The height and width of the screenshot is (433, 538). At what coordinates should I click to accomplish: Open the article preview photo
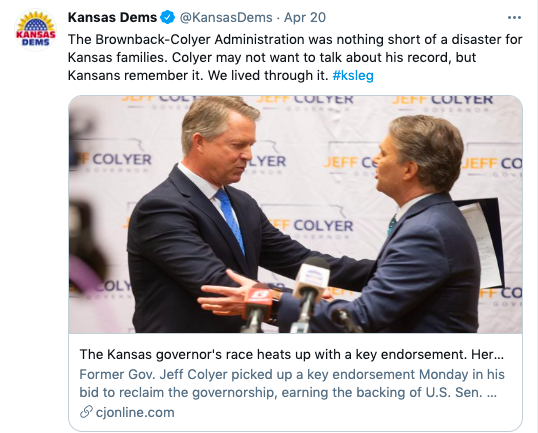click(x=295, y=214)
